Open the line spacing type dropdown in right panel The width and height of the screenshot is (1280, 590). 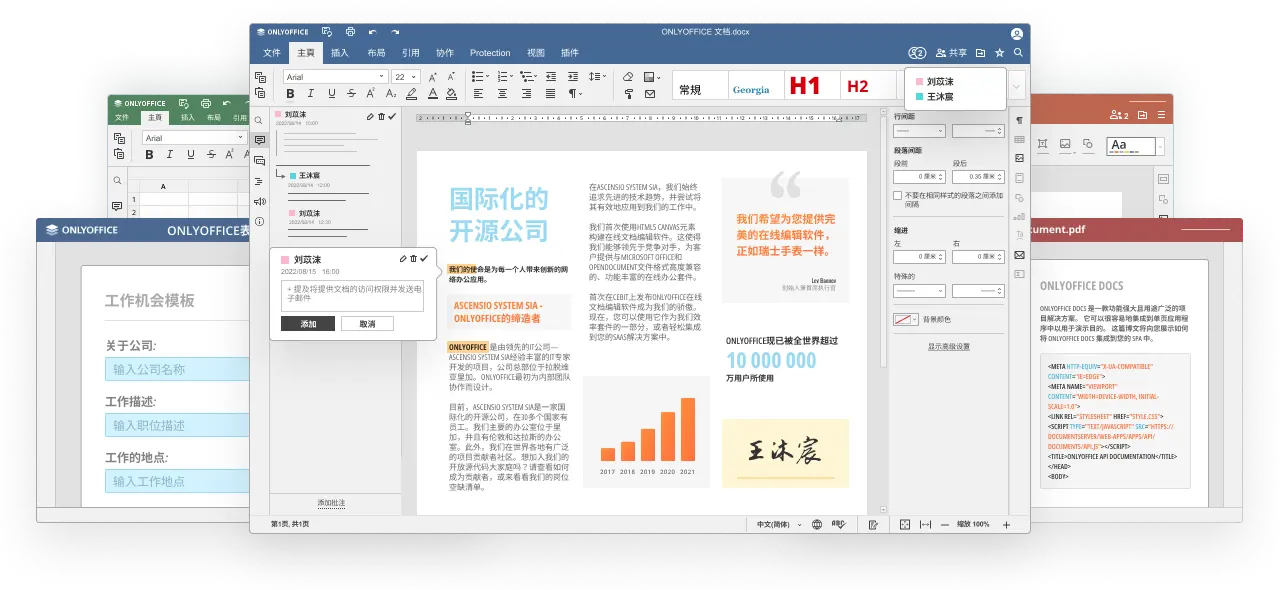click(918, 131)
